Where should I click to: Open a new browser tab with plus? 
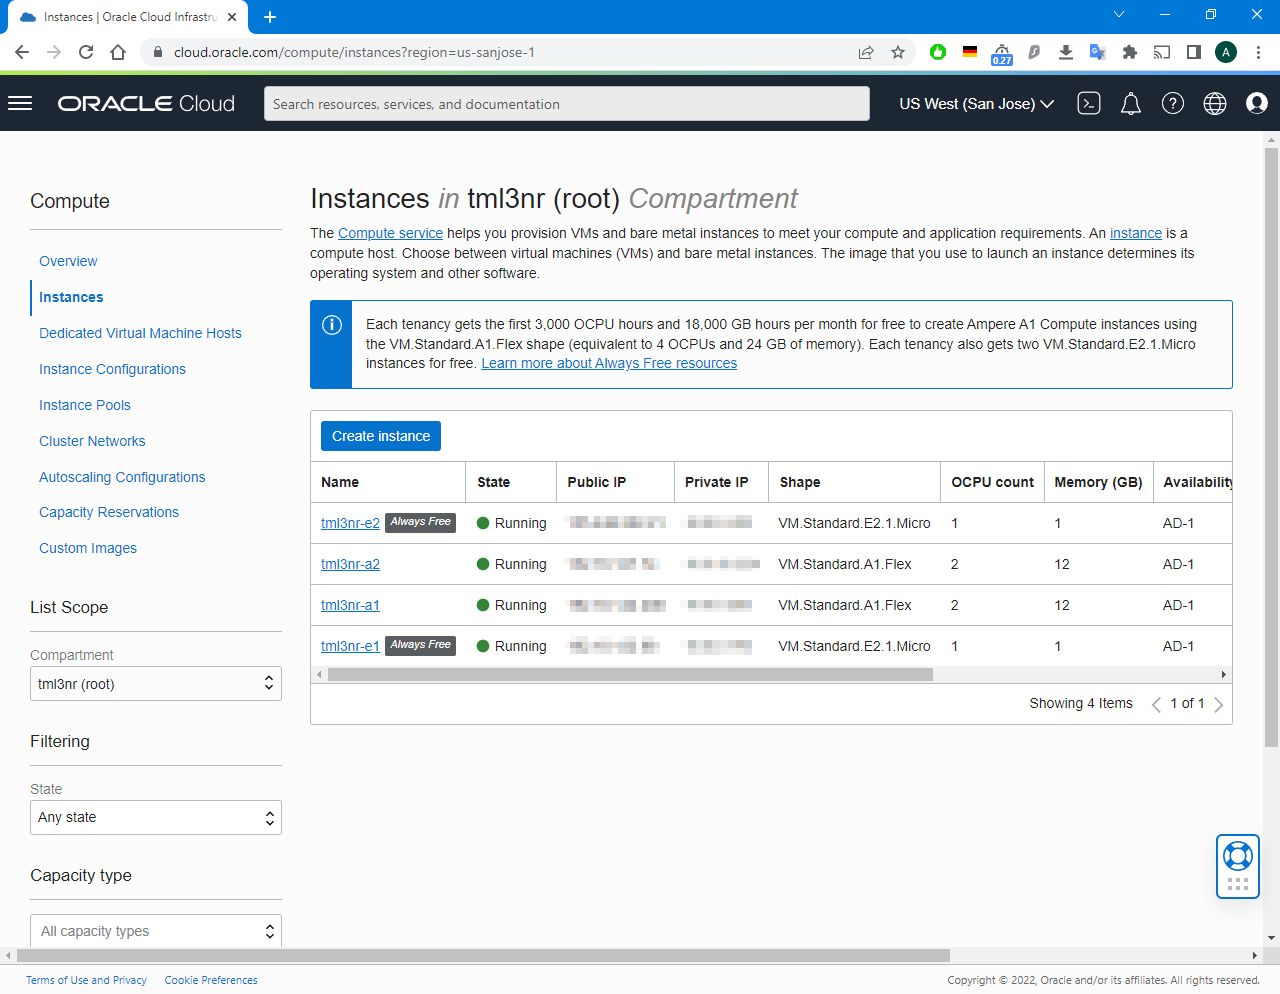click(270, 17)
